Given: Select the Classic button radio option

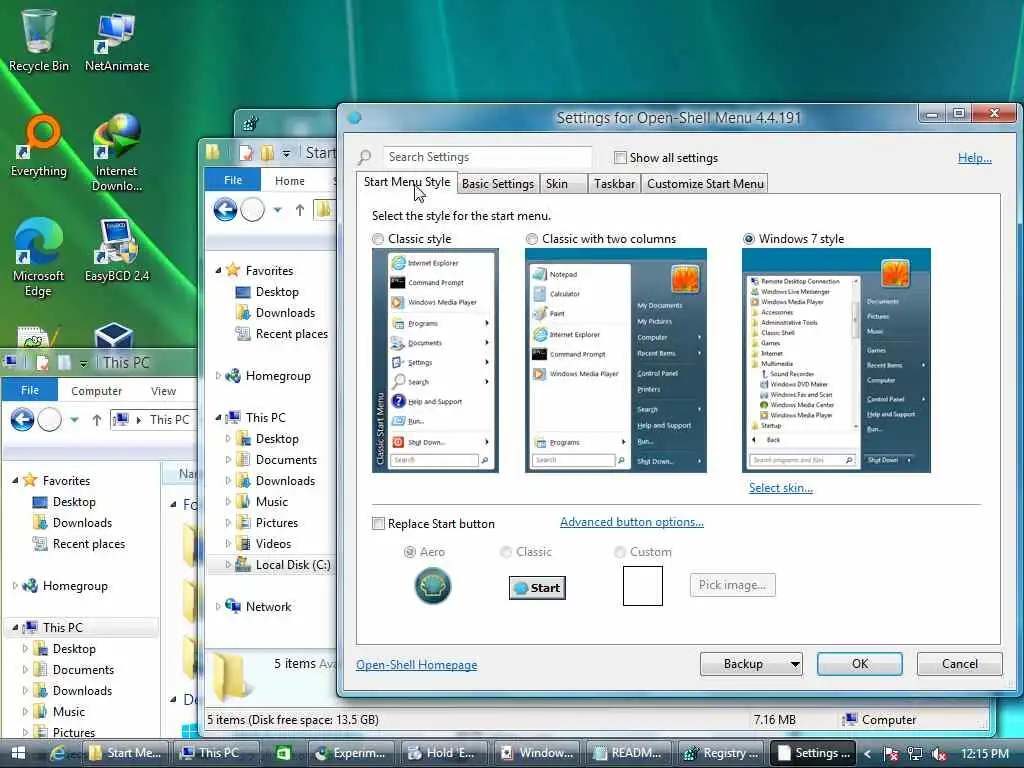Looking at the screenshot, I should coord(506,552).
